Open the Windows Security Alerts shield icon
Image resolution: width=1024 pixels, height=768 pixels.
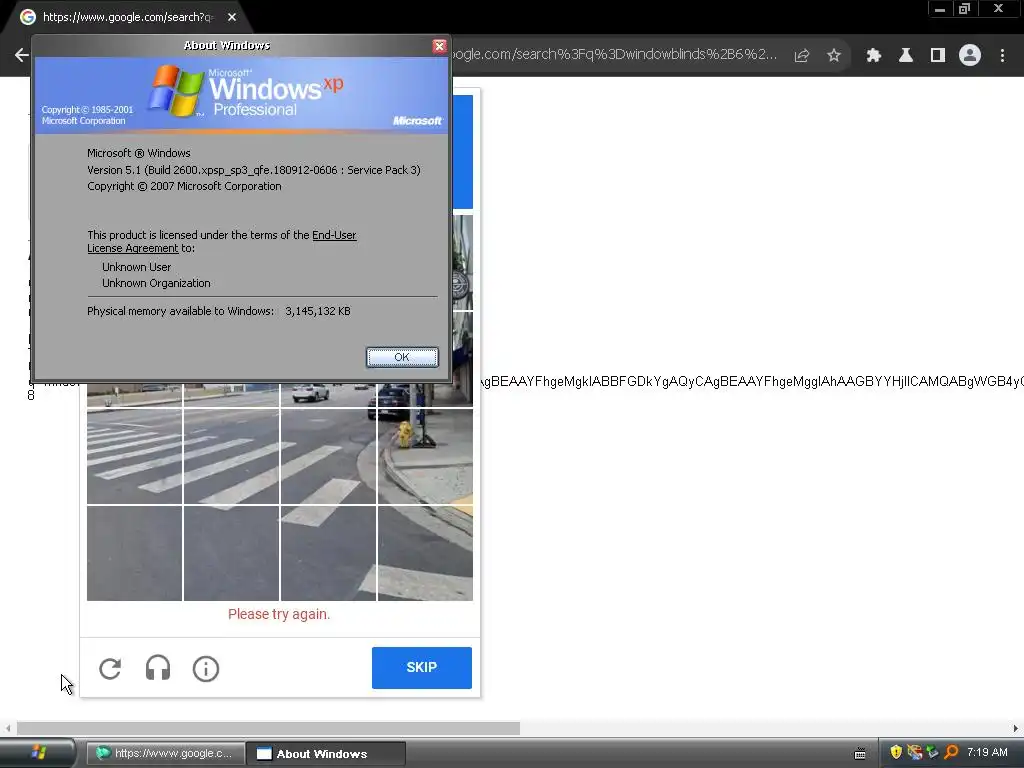896,752
